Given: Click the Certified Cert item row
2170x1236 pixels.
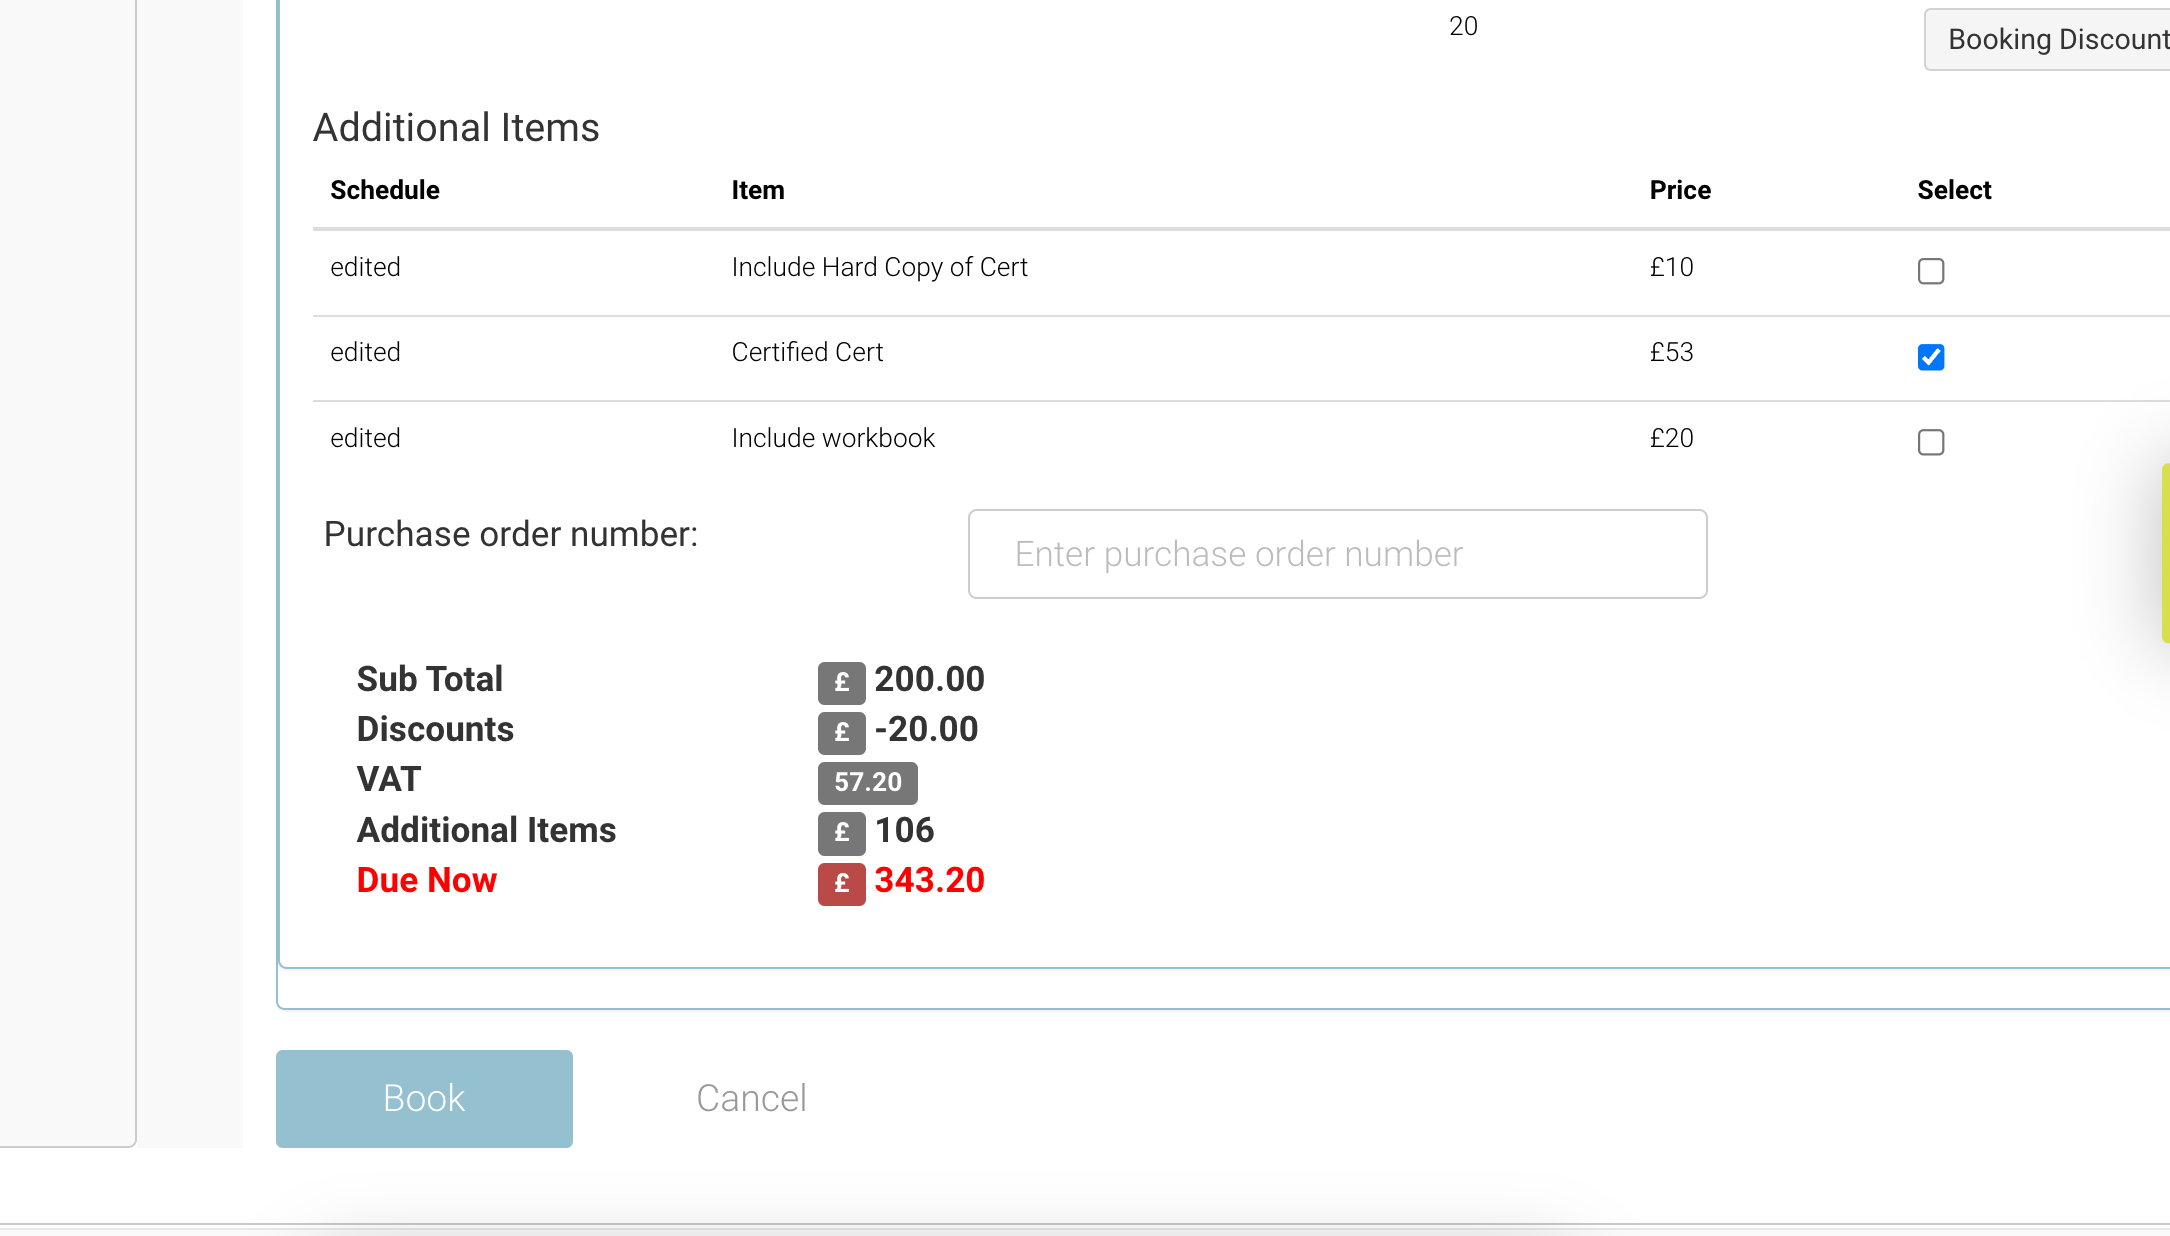Looking at the screenshot, I should pyautogui.click(x=807, y=352).
